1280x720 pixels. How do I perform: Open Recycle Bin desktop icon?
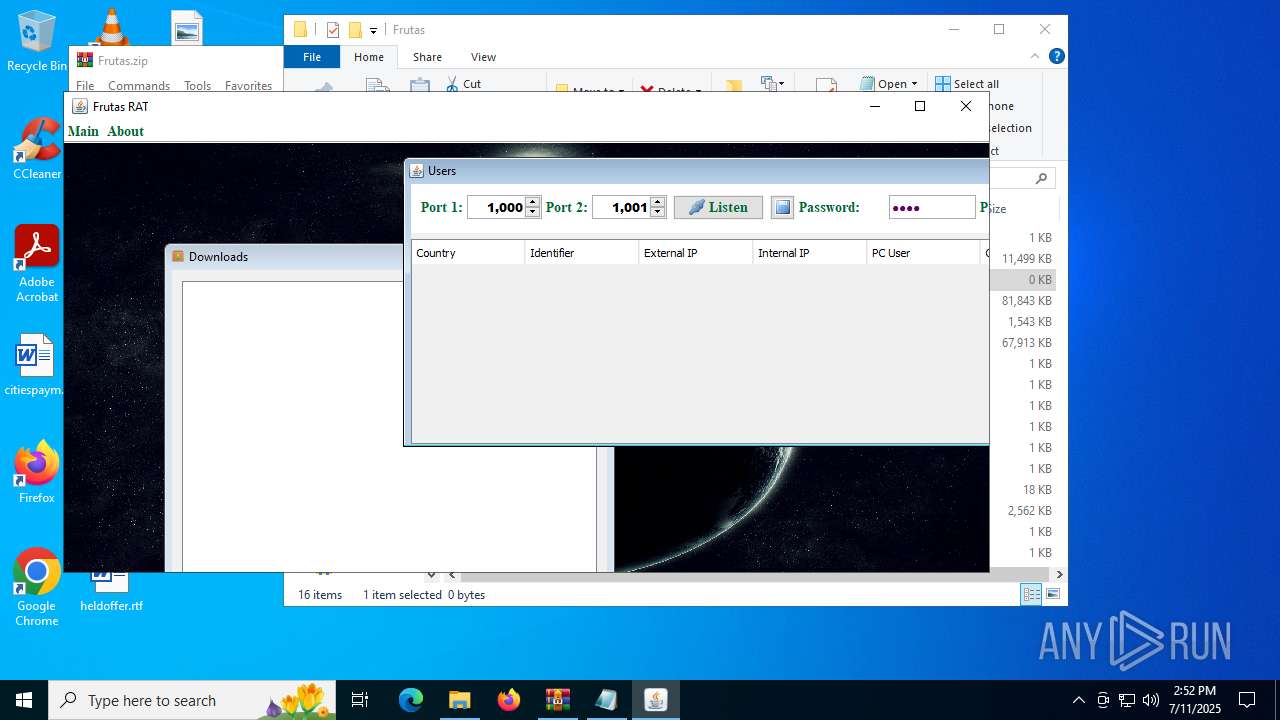point(37,41)
